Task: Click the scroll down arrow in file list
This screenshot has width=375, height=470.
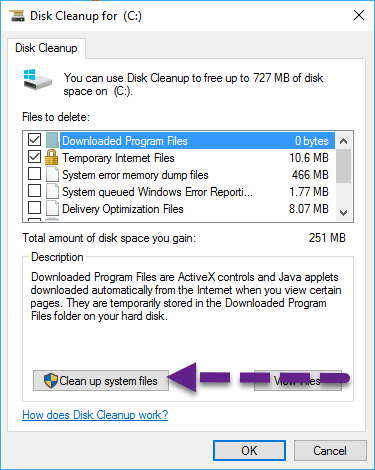Action: click(x=343, y=212)
